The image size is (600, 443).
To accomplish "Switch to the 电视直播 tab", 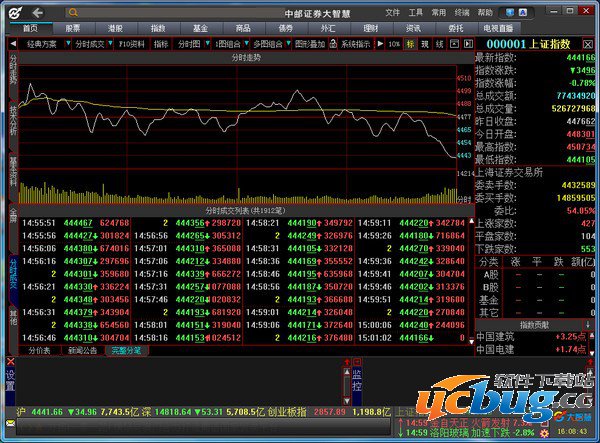I will 498,28.
